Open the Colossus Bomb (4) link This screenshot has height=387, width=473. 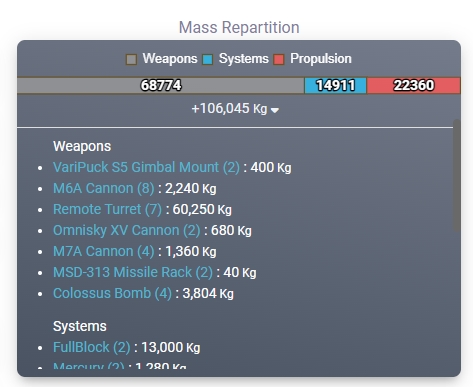point(112,293)
